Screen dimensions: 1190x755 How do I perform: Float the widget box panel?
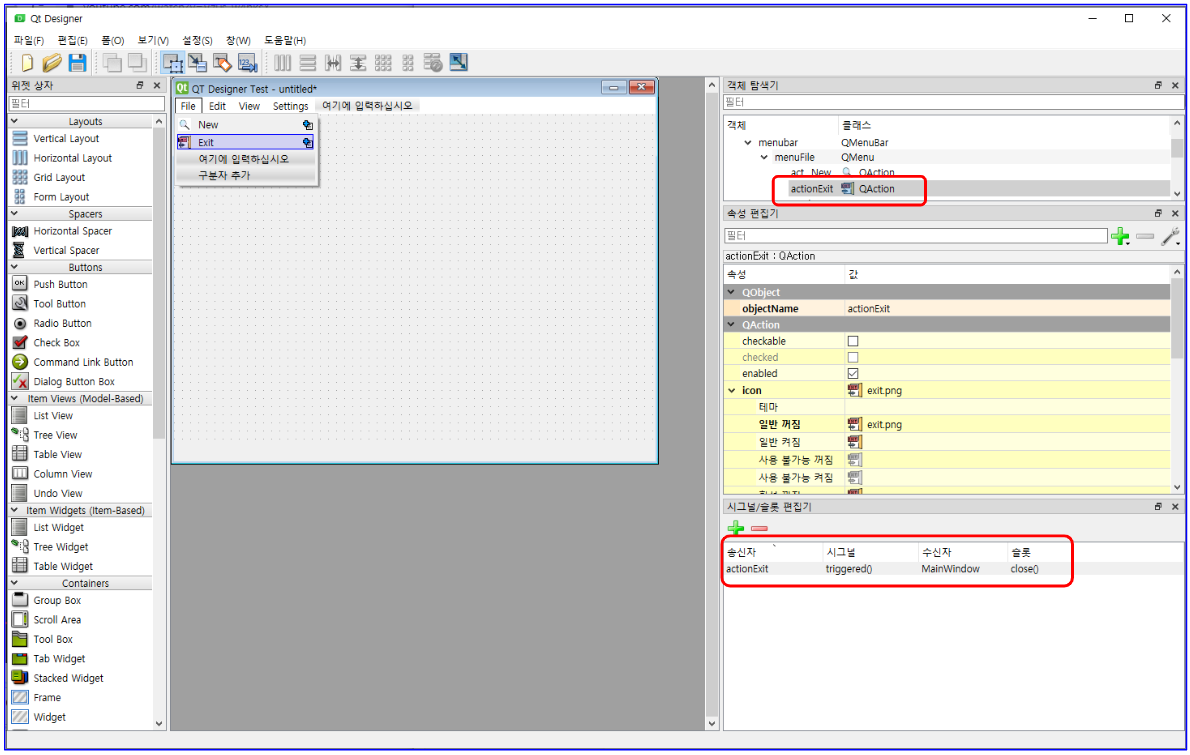140,86
